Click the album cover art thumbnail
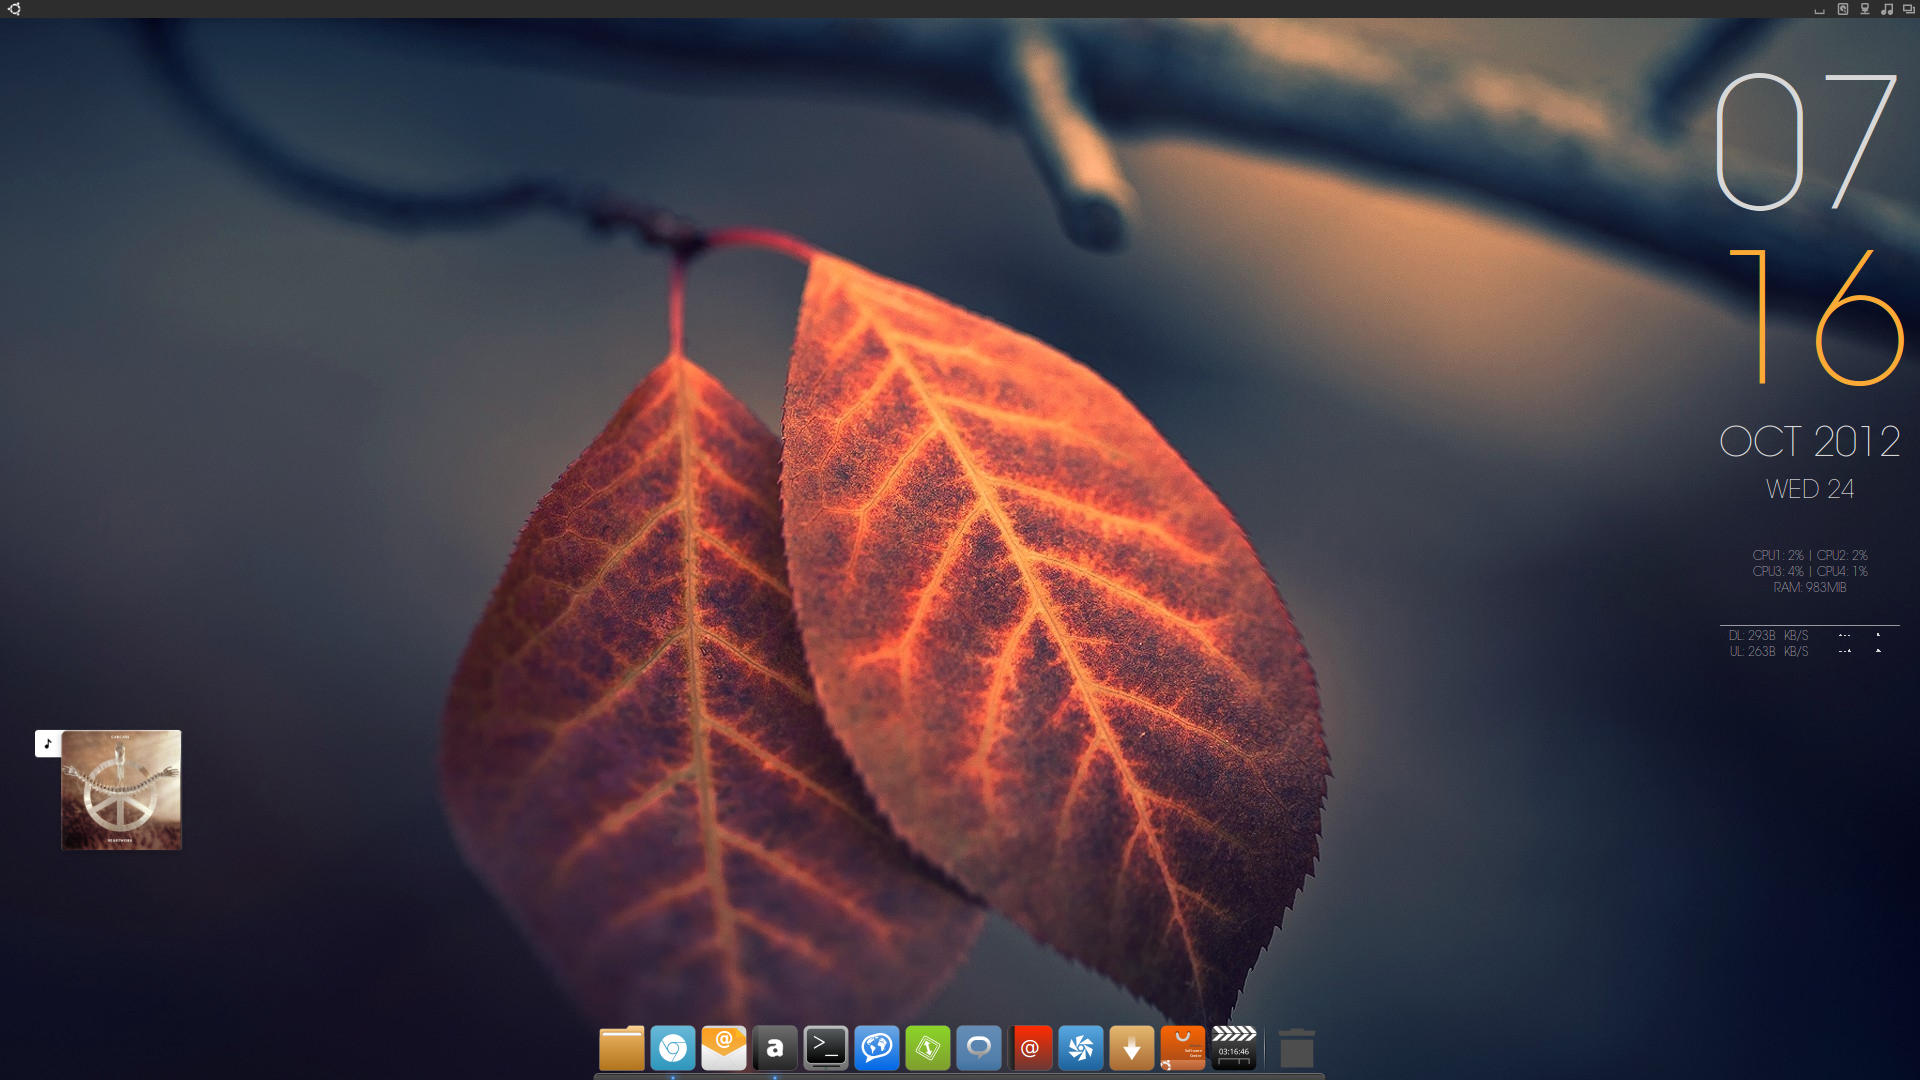The width and height of the screenshot is (1920, 1080). (121, 790)
